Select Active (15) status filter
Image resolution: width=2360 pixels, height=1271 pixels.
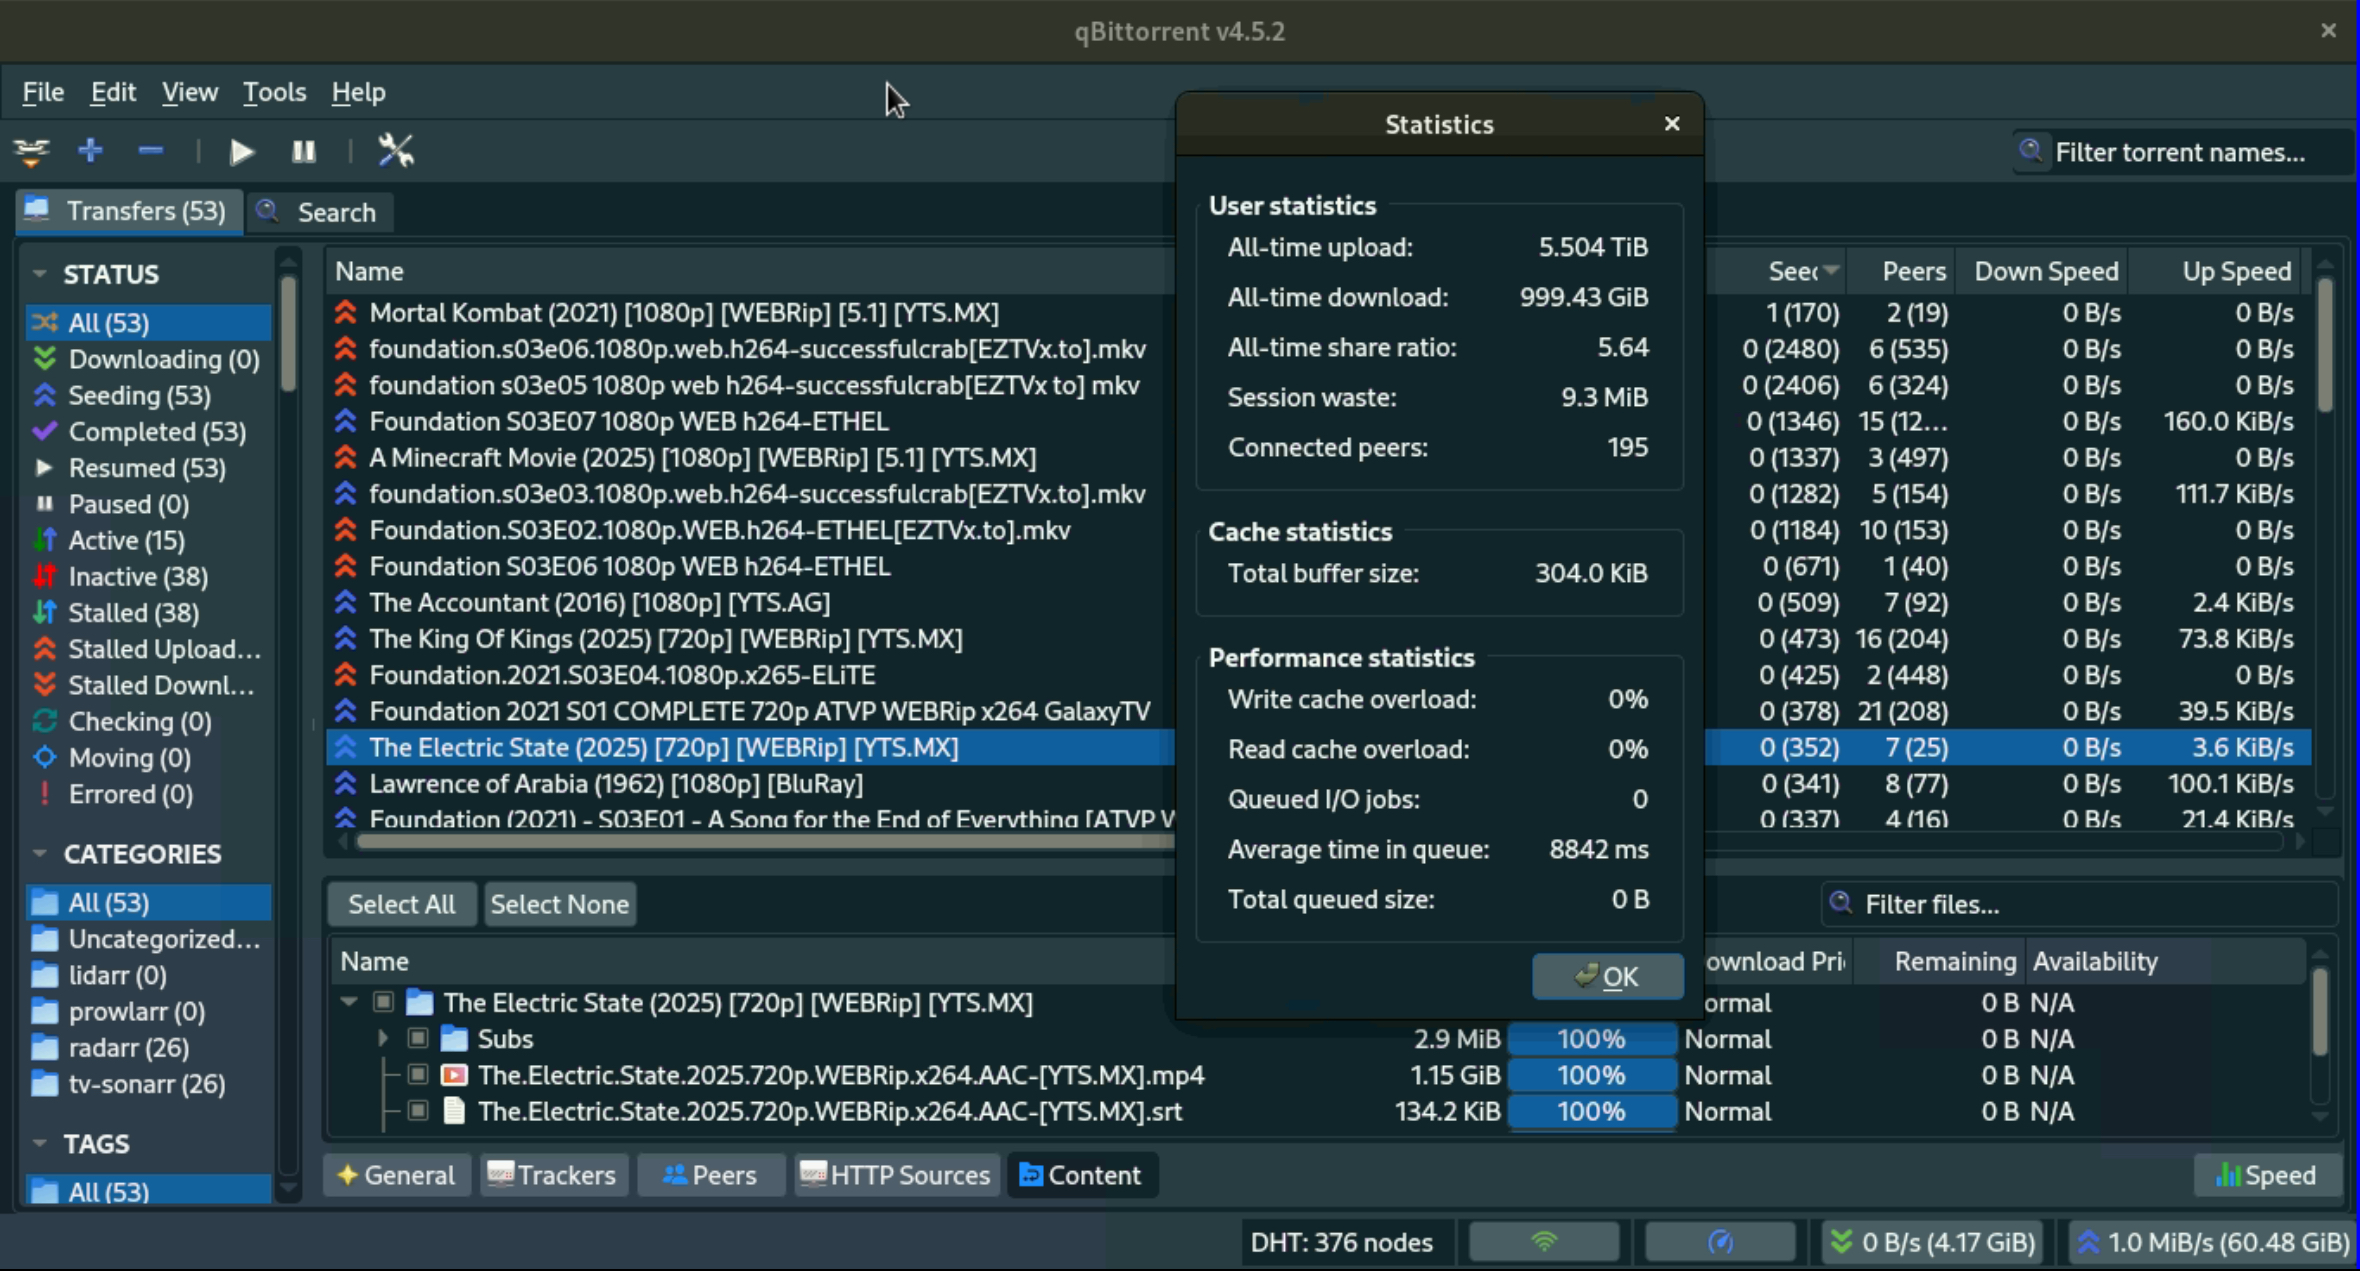point(148,540)
